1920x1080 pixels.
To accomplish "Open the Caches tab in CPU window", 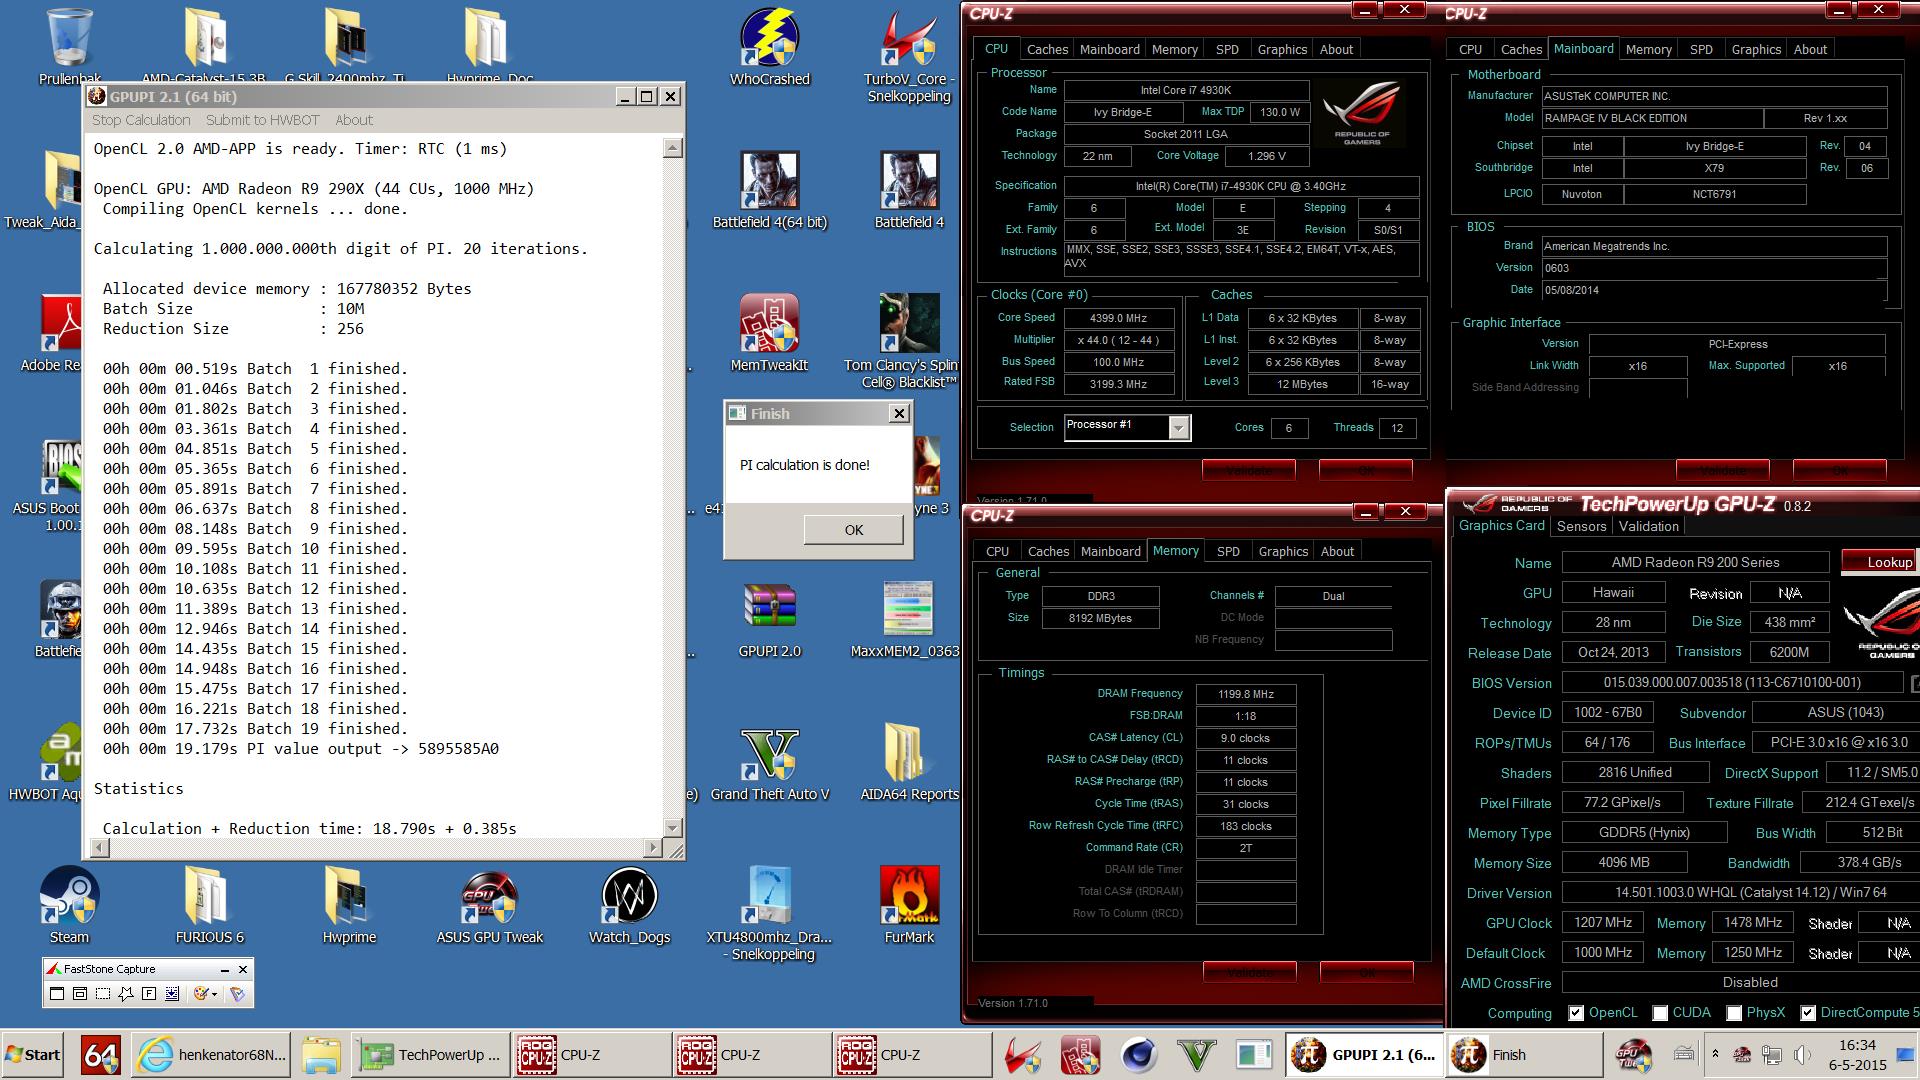I will tap(1047, 49).
